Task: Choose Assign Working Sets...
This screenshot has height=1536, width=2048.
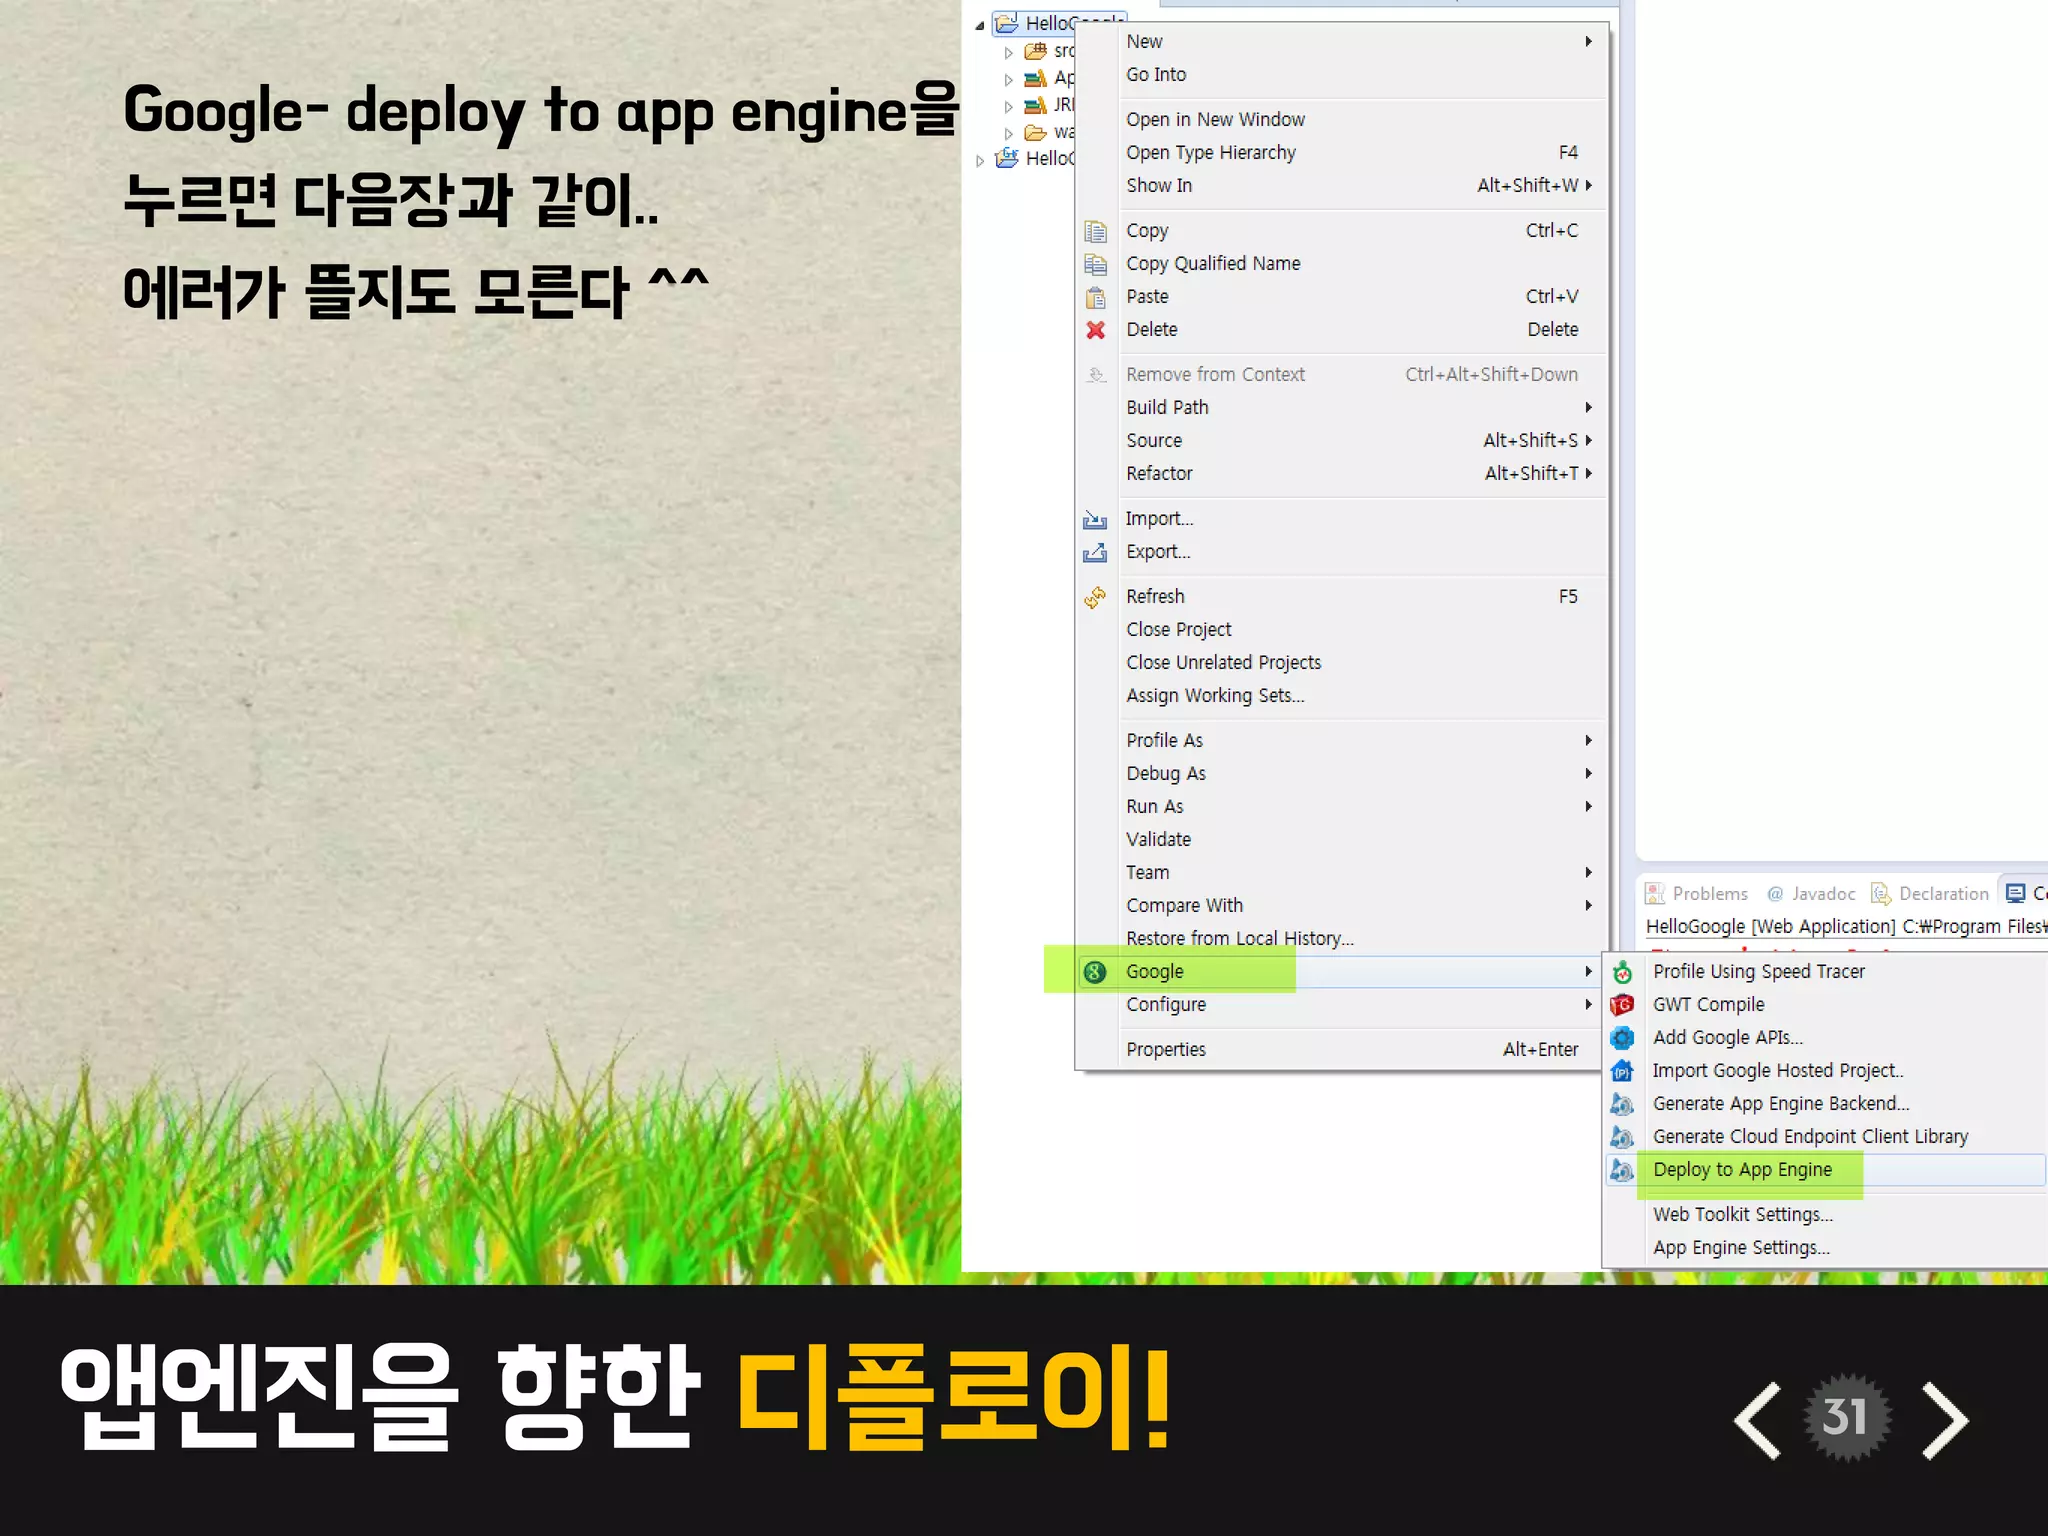Action: pyautogui.click(x=1342, y=696)
